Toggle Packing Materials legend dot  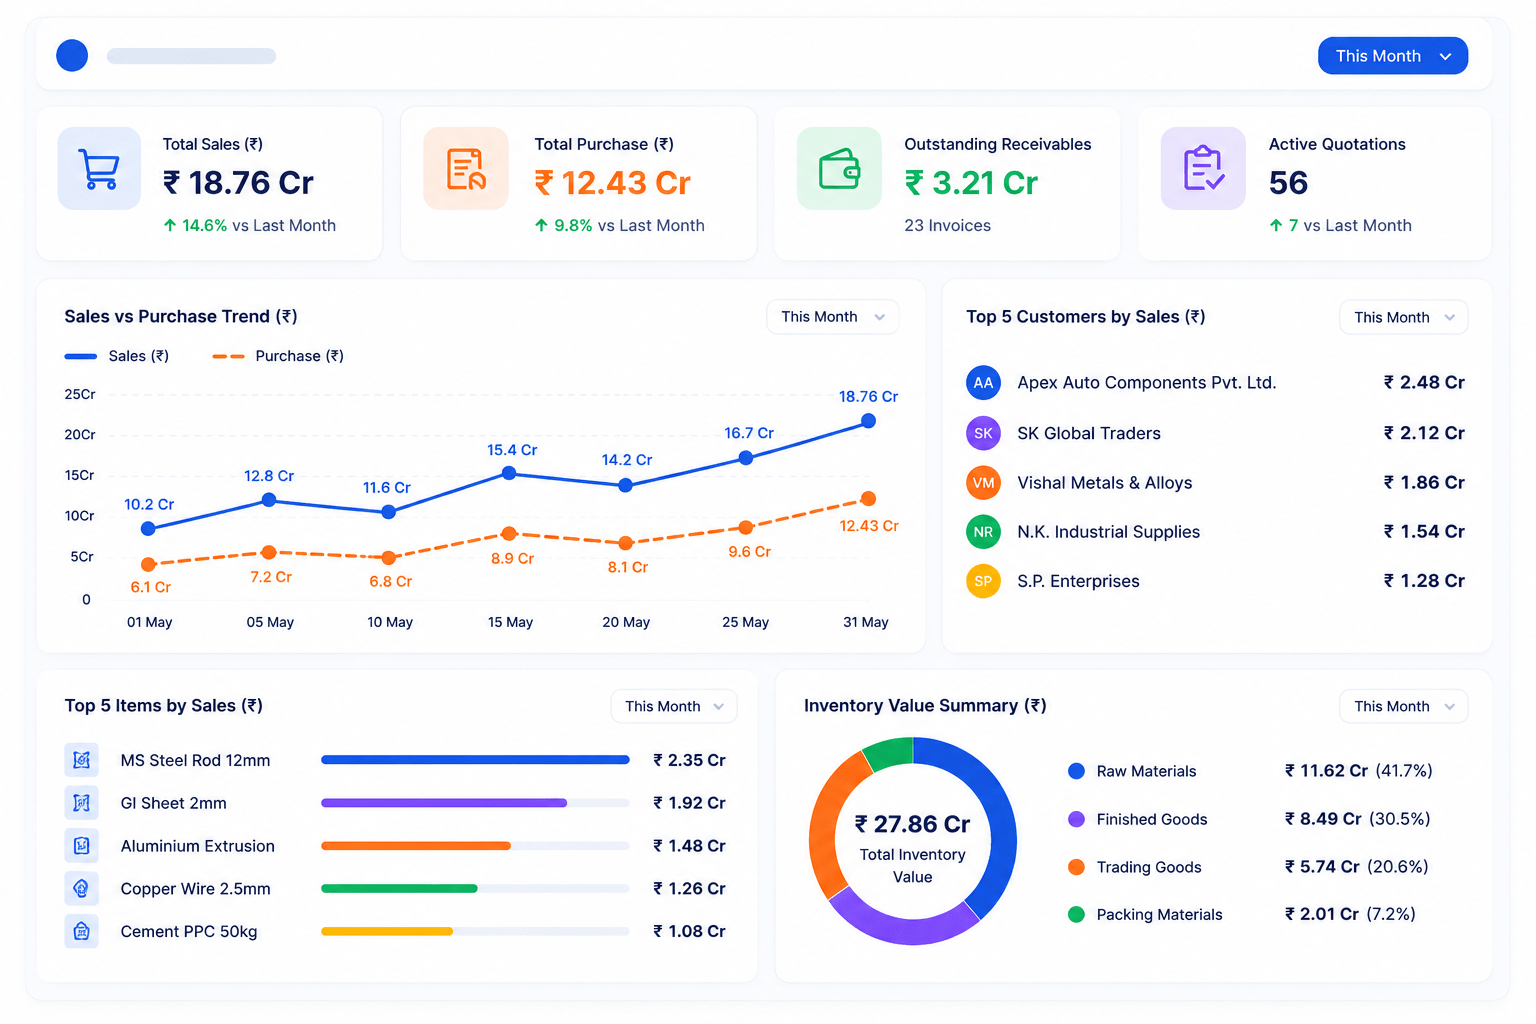tap(1076, 914)
